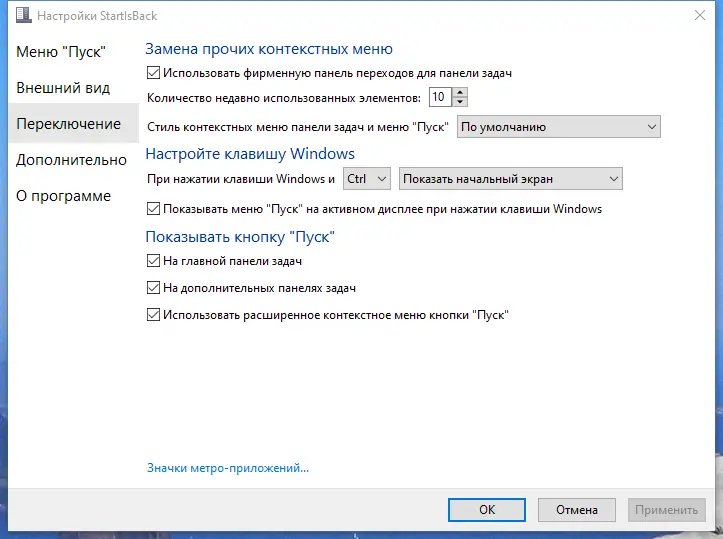The image size is (723, 539).
Task: Disable расширенное контекстное меню кнопки "Пуск"
Action: (153, 315)
